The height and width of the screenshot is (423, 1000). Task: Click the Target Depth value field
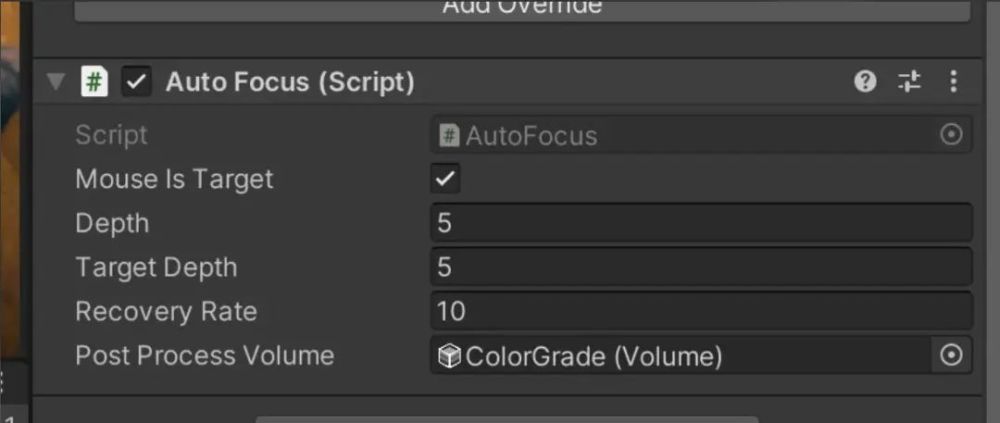point(702,267)
